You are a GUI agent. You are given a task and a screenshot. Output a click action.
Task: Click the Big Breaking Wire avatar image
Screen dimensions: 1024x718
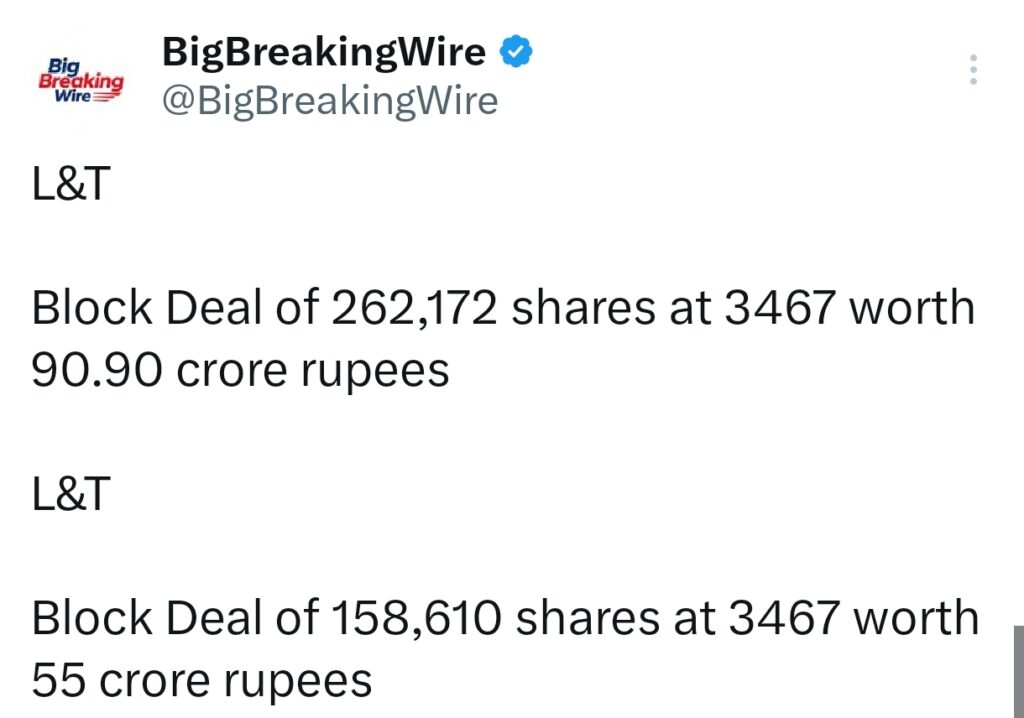[x=79, y=79]
